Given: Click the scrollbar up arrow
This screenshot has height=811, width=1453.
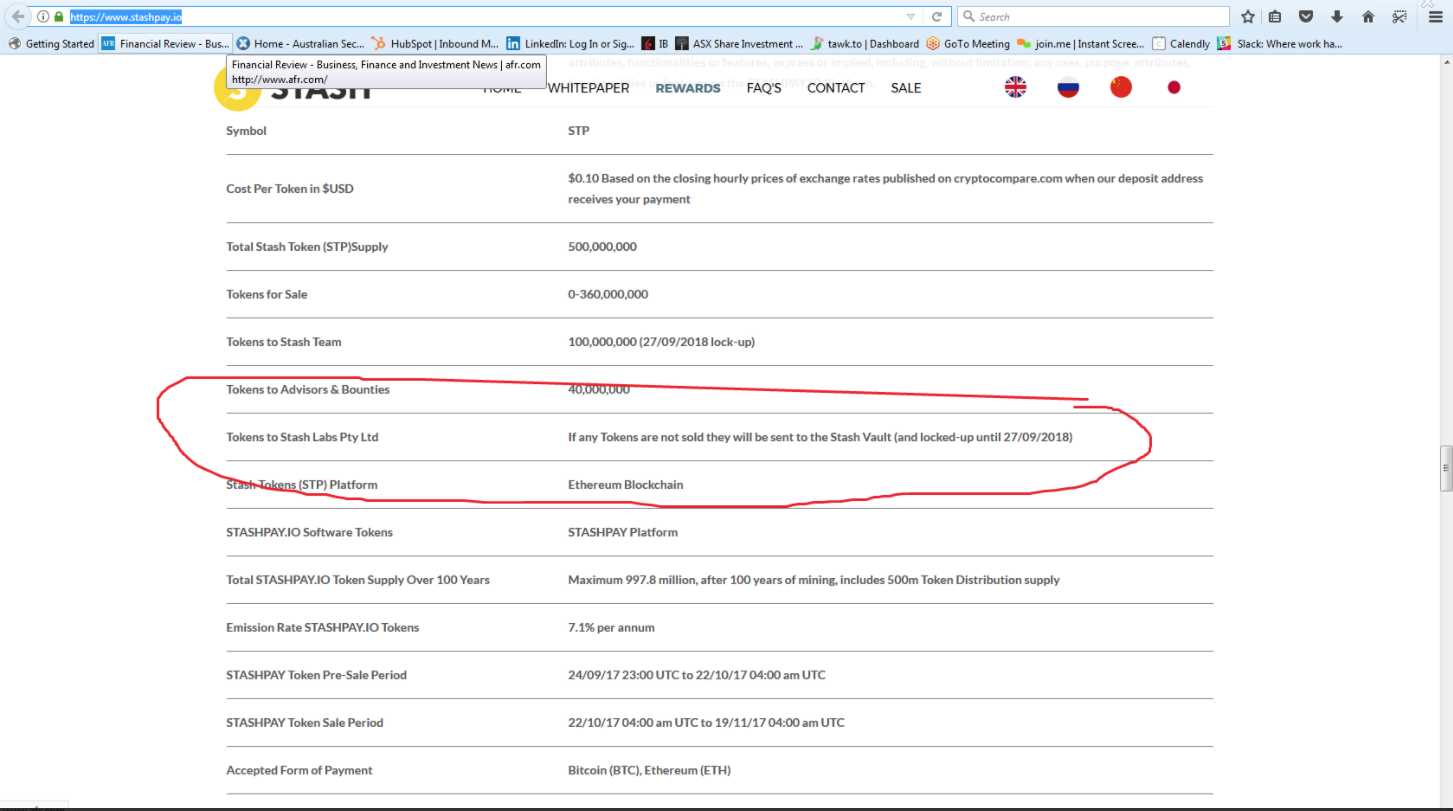Looking at the screenshot, I should [x=1446, y=61].
